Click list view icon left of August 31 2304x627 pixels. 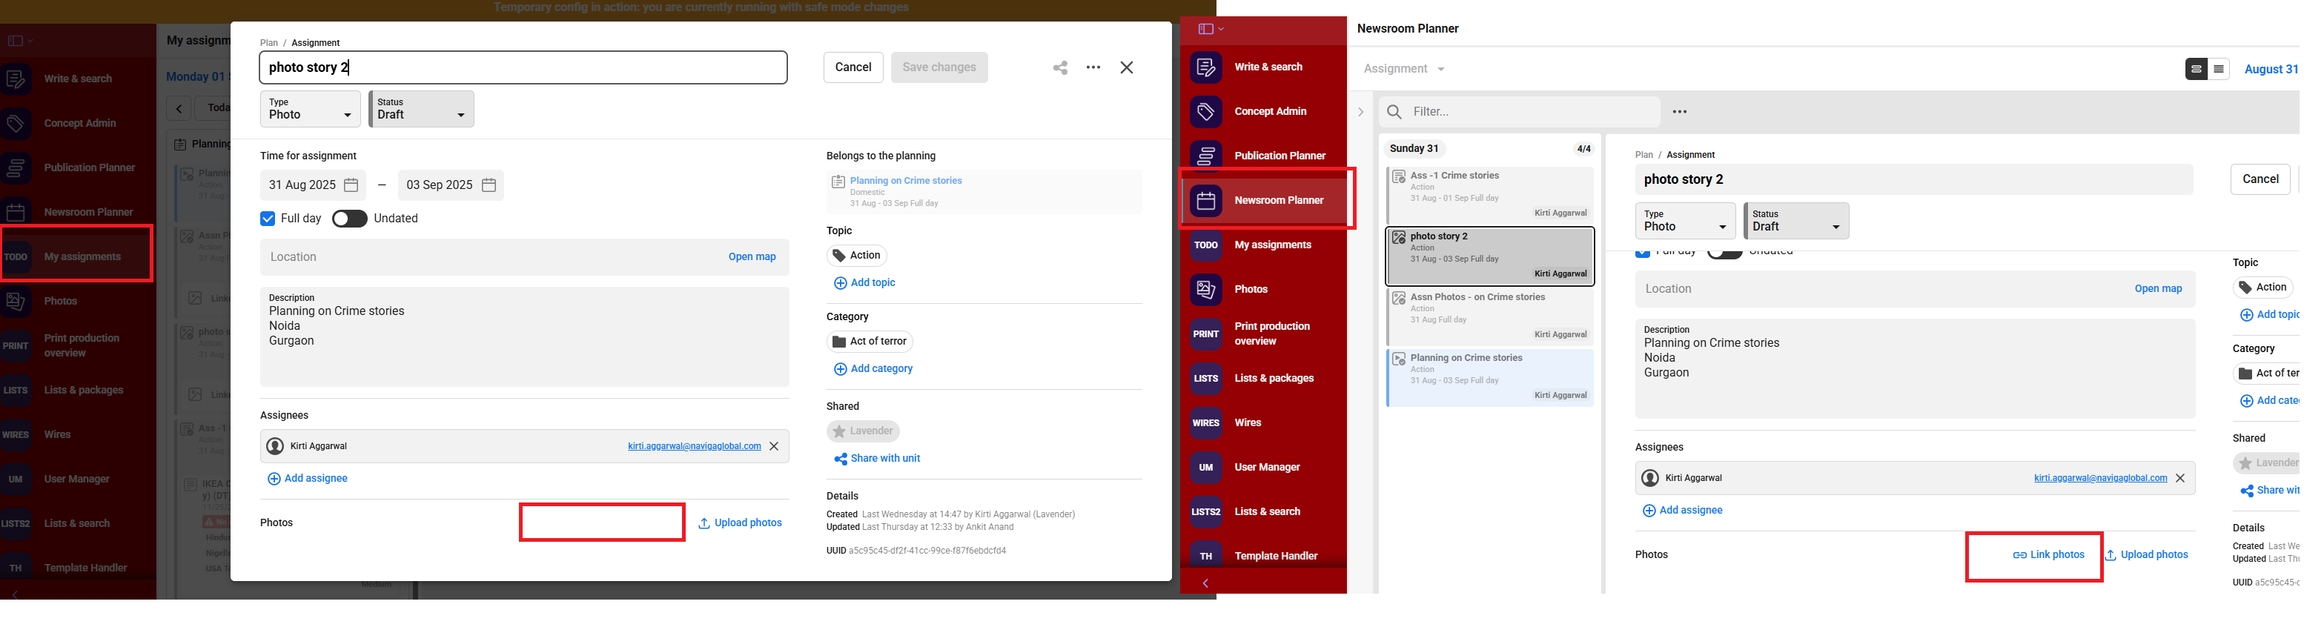click(2218, 69)
